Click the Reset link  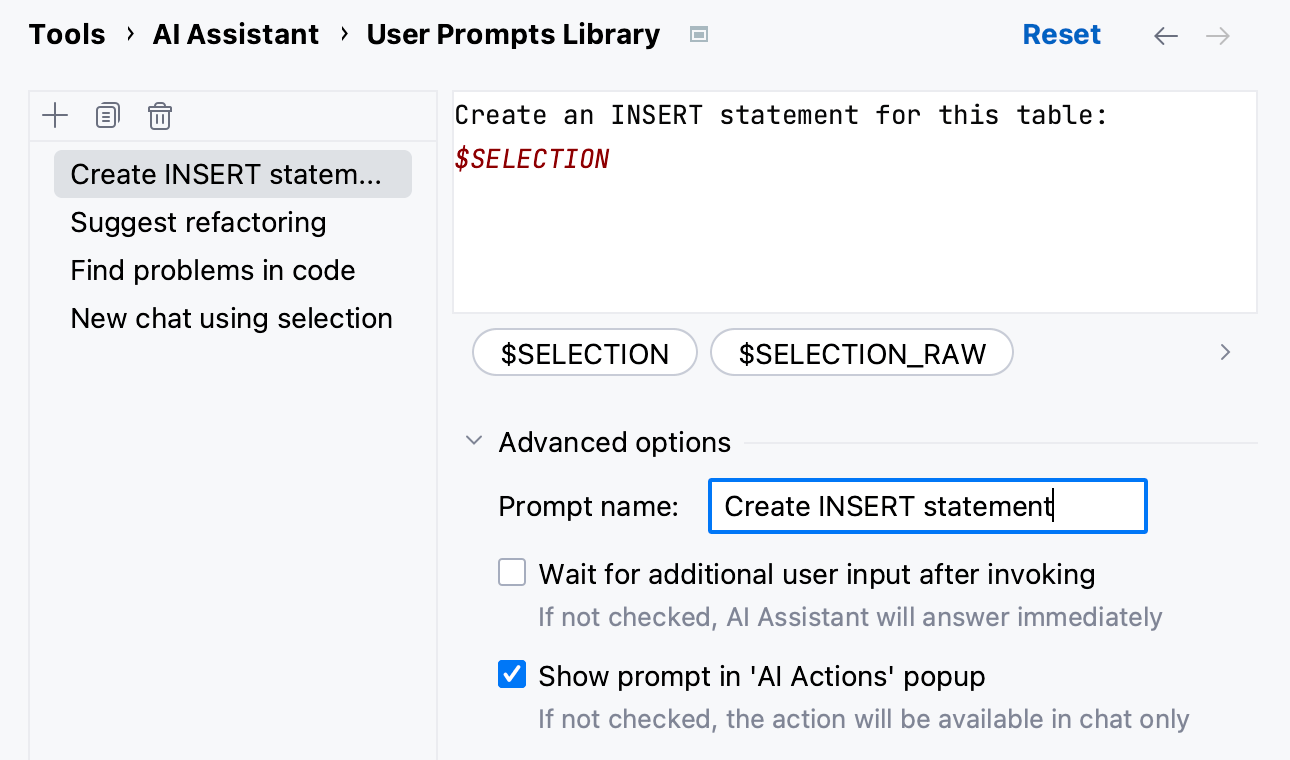[x=1062, y=35]
